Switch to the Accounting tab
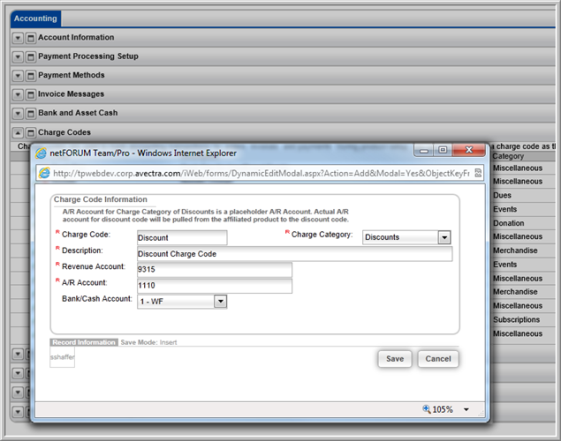This screenshot has width=561, height=441. (x=35, y=19)
